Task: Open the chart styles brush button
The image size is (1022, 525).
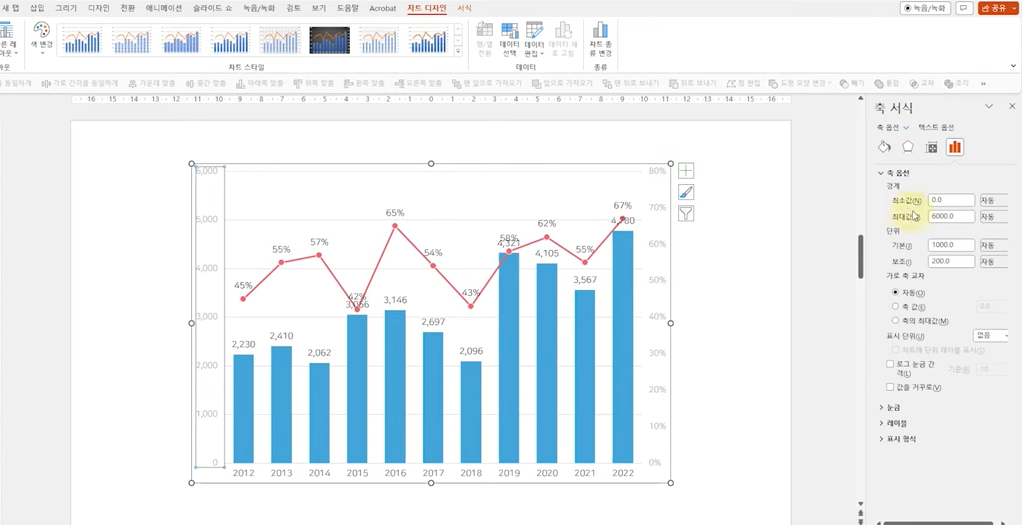Action: pyautogui.click(x=686, y=192)
